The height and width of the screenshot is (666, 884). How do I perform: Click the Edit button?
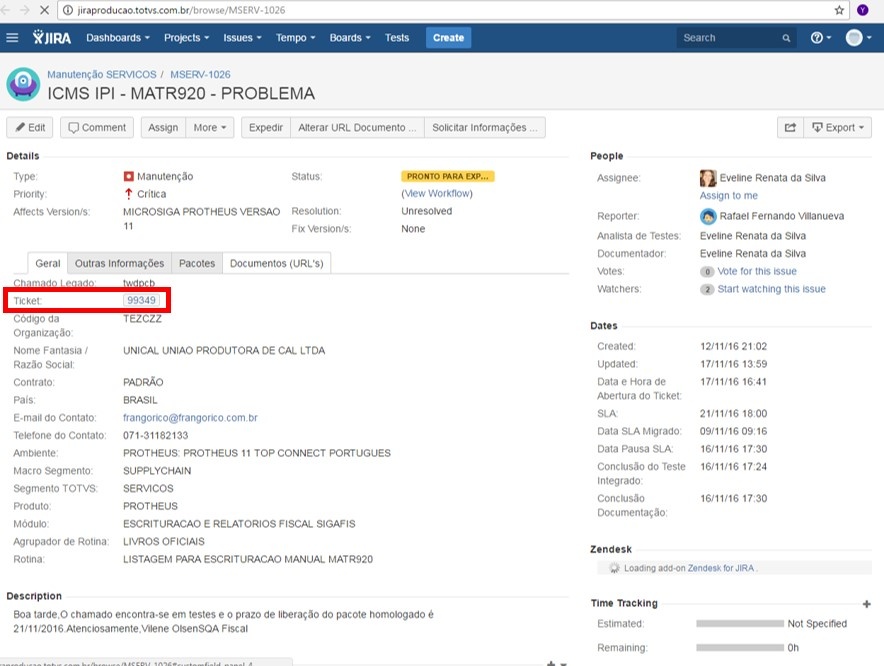tap(30, 127)
